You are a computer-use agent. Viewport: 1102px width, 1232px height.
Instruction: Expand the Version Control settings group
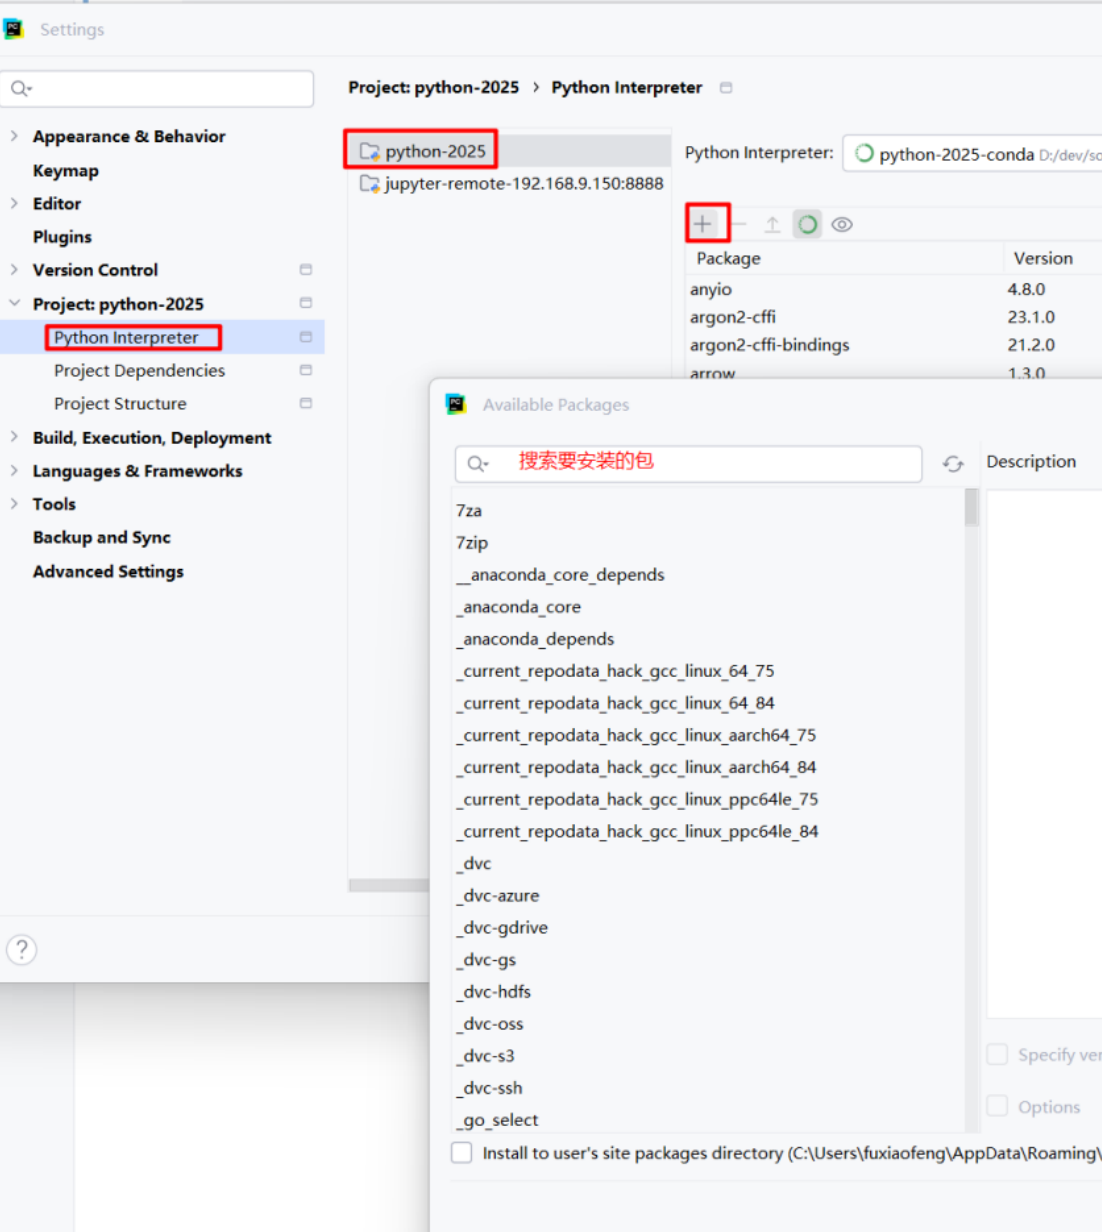tap(14, 269)
